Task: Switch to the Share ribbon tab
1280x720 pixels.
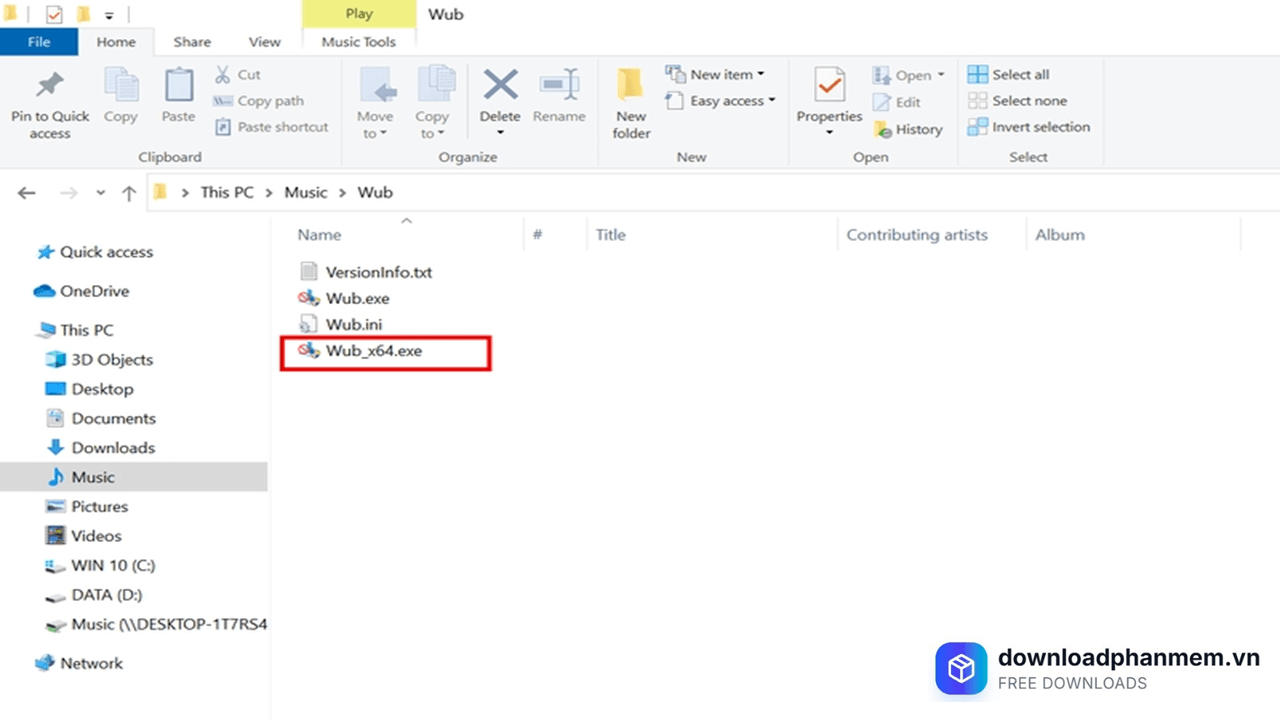Action: 191,42
